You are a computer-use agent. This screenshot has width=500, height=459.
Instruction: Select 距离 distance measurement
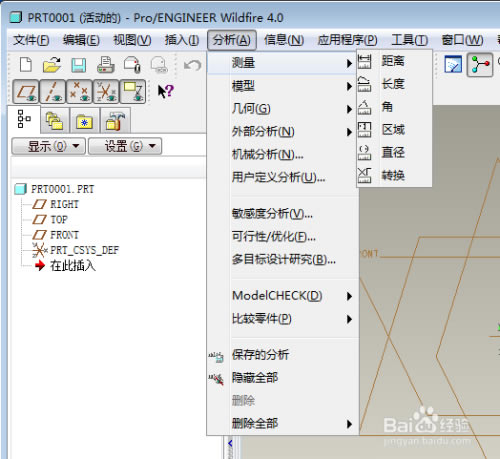394,61
